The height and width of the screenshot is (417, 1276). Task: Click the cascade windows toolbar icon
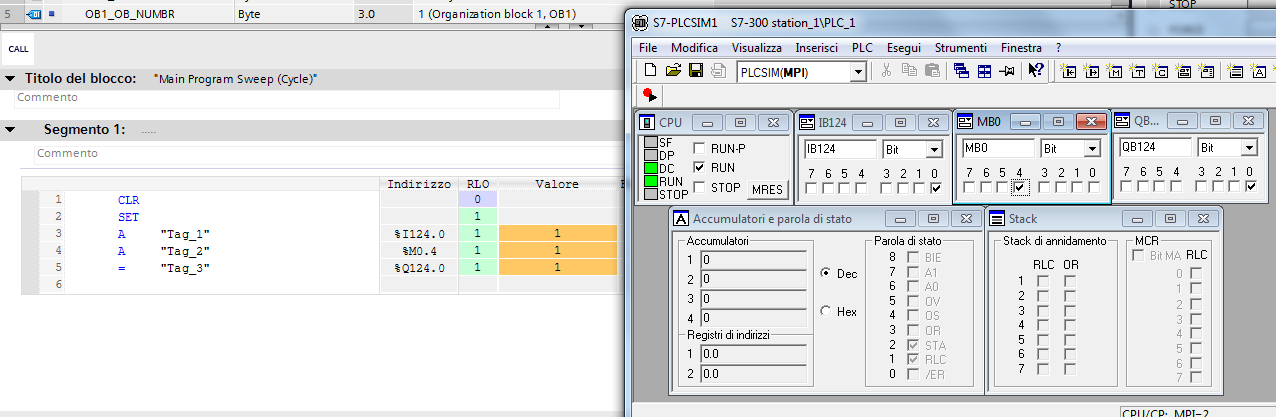[962, 71]
